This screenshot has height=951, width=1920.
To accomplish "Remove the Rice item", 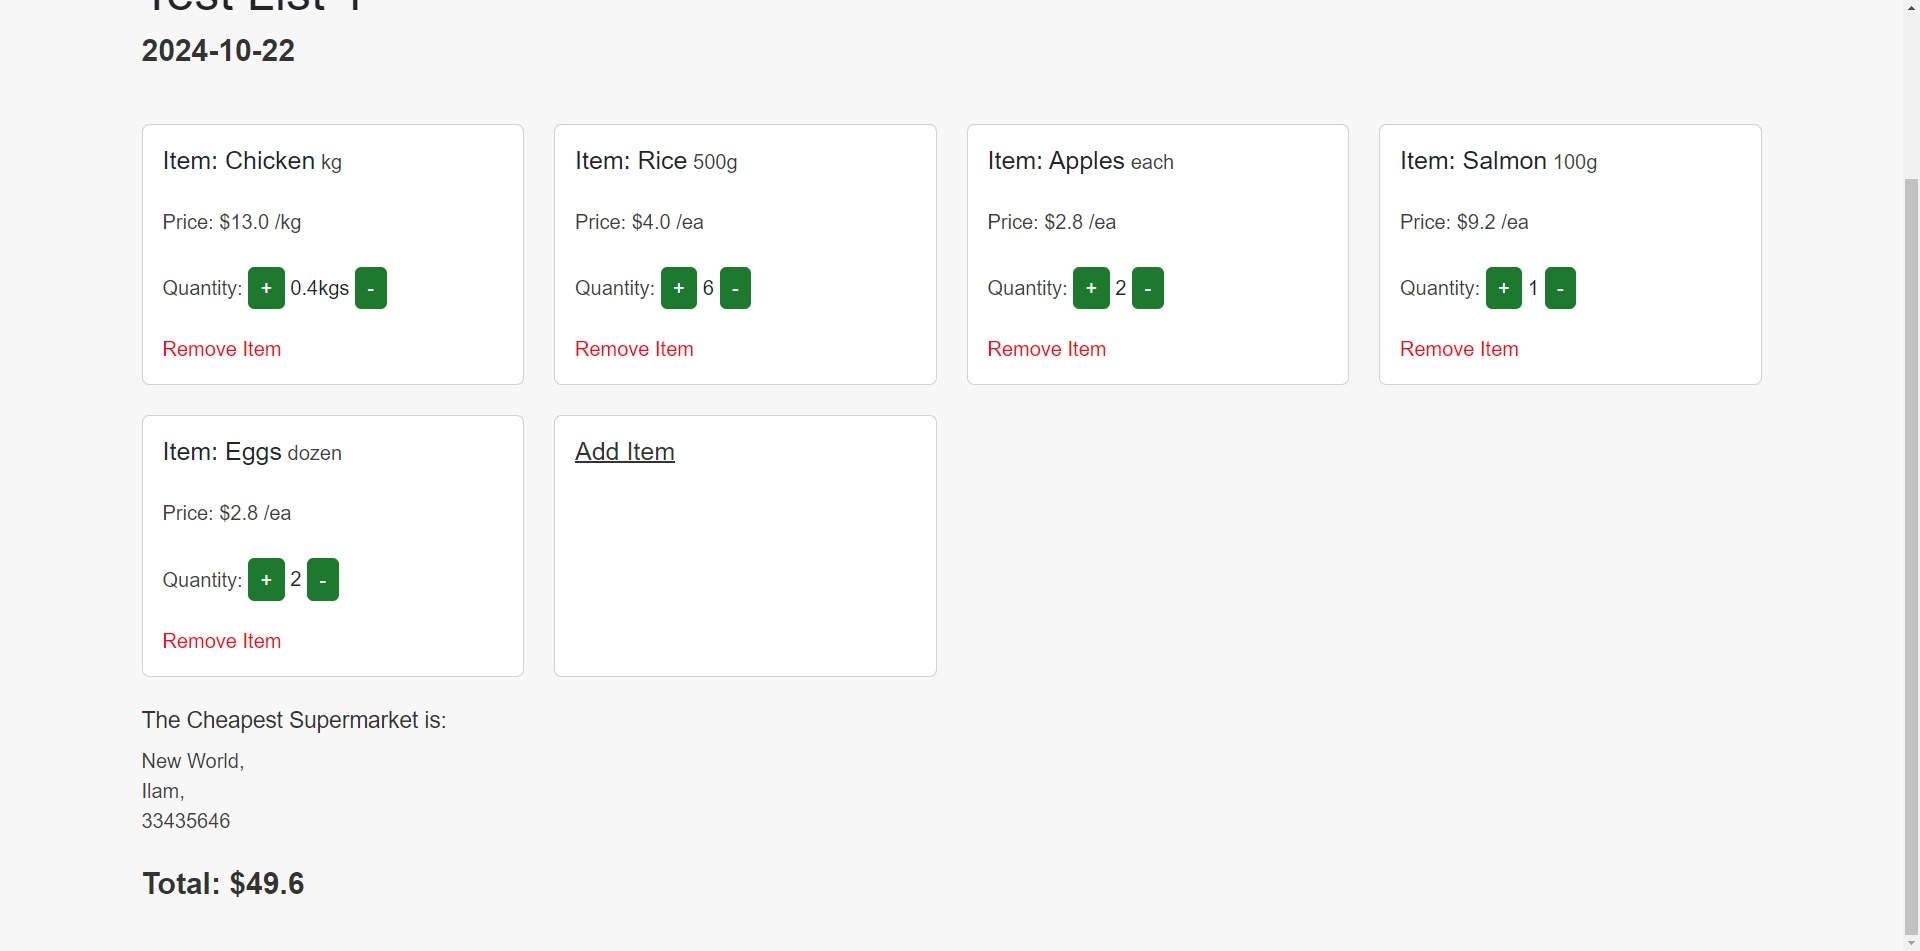I will click(x=634, y=349).
